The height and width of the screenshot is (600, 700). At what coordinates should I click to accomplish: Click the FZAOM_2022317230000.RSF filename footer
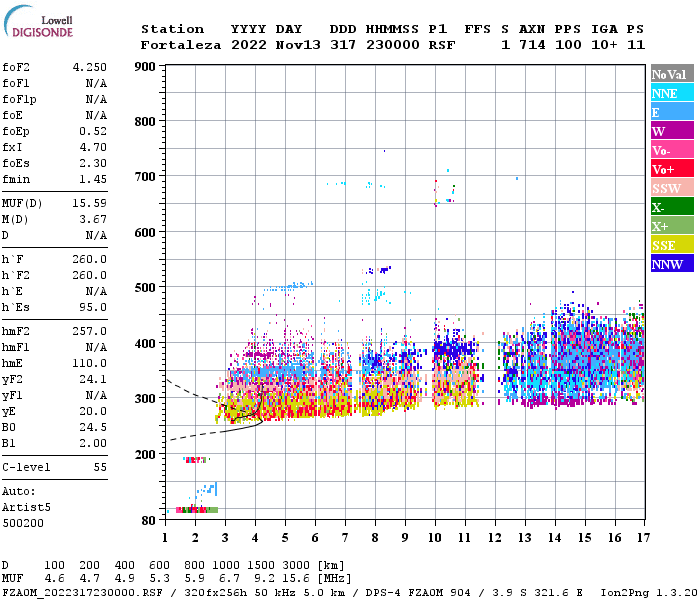tap(83, 593)
